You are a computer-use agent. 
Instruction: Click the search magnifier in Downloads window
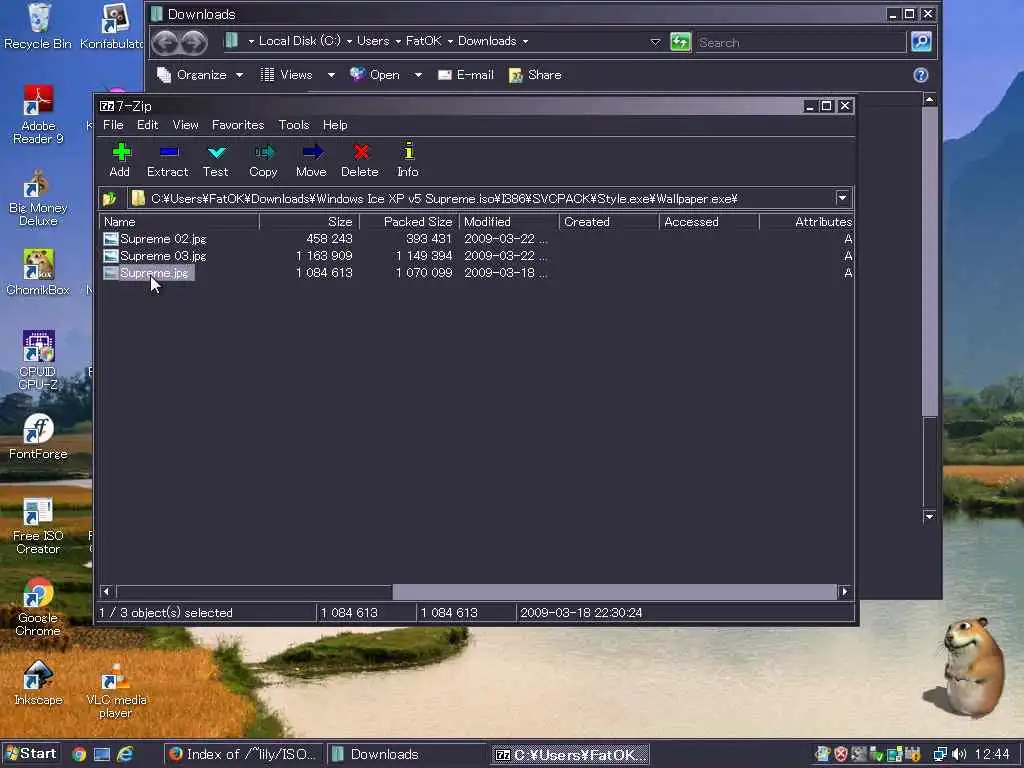point(921,42)
